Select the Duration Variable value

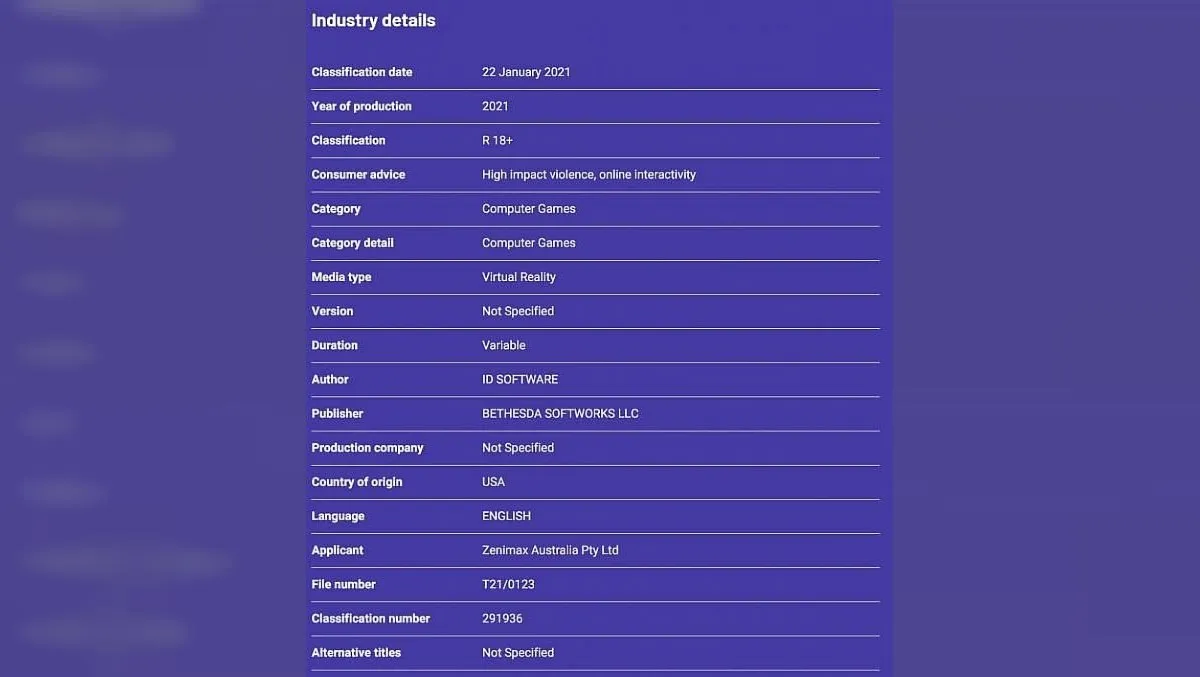click(503, 345)
